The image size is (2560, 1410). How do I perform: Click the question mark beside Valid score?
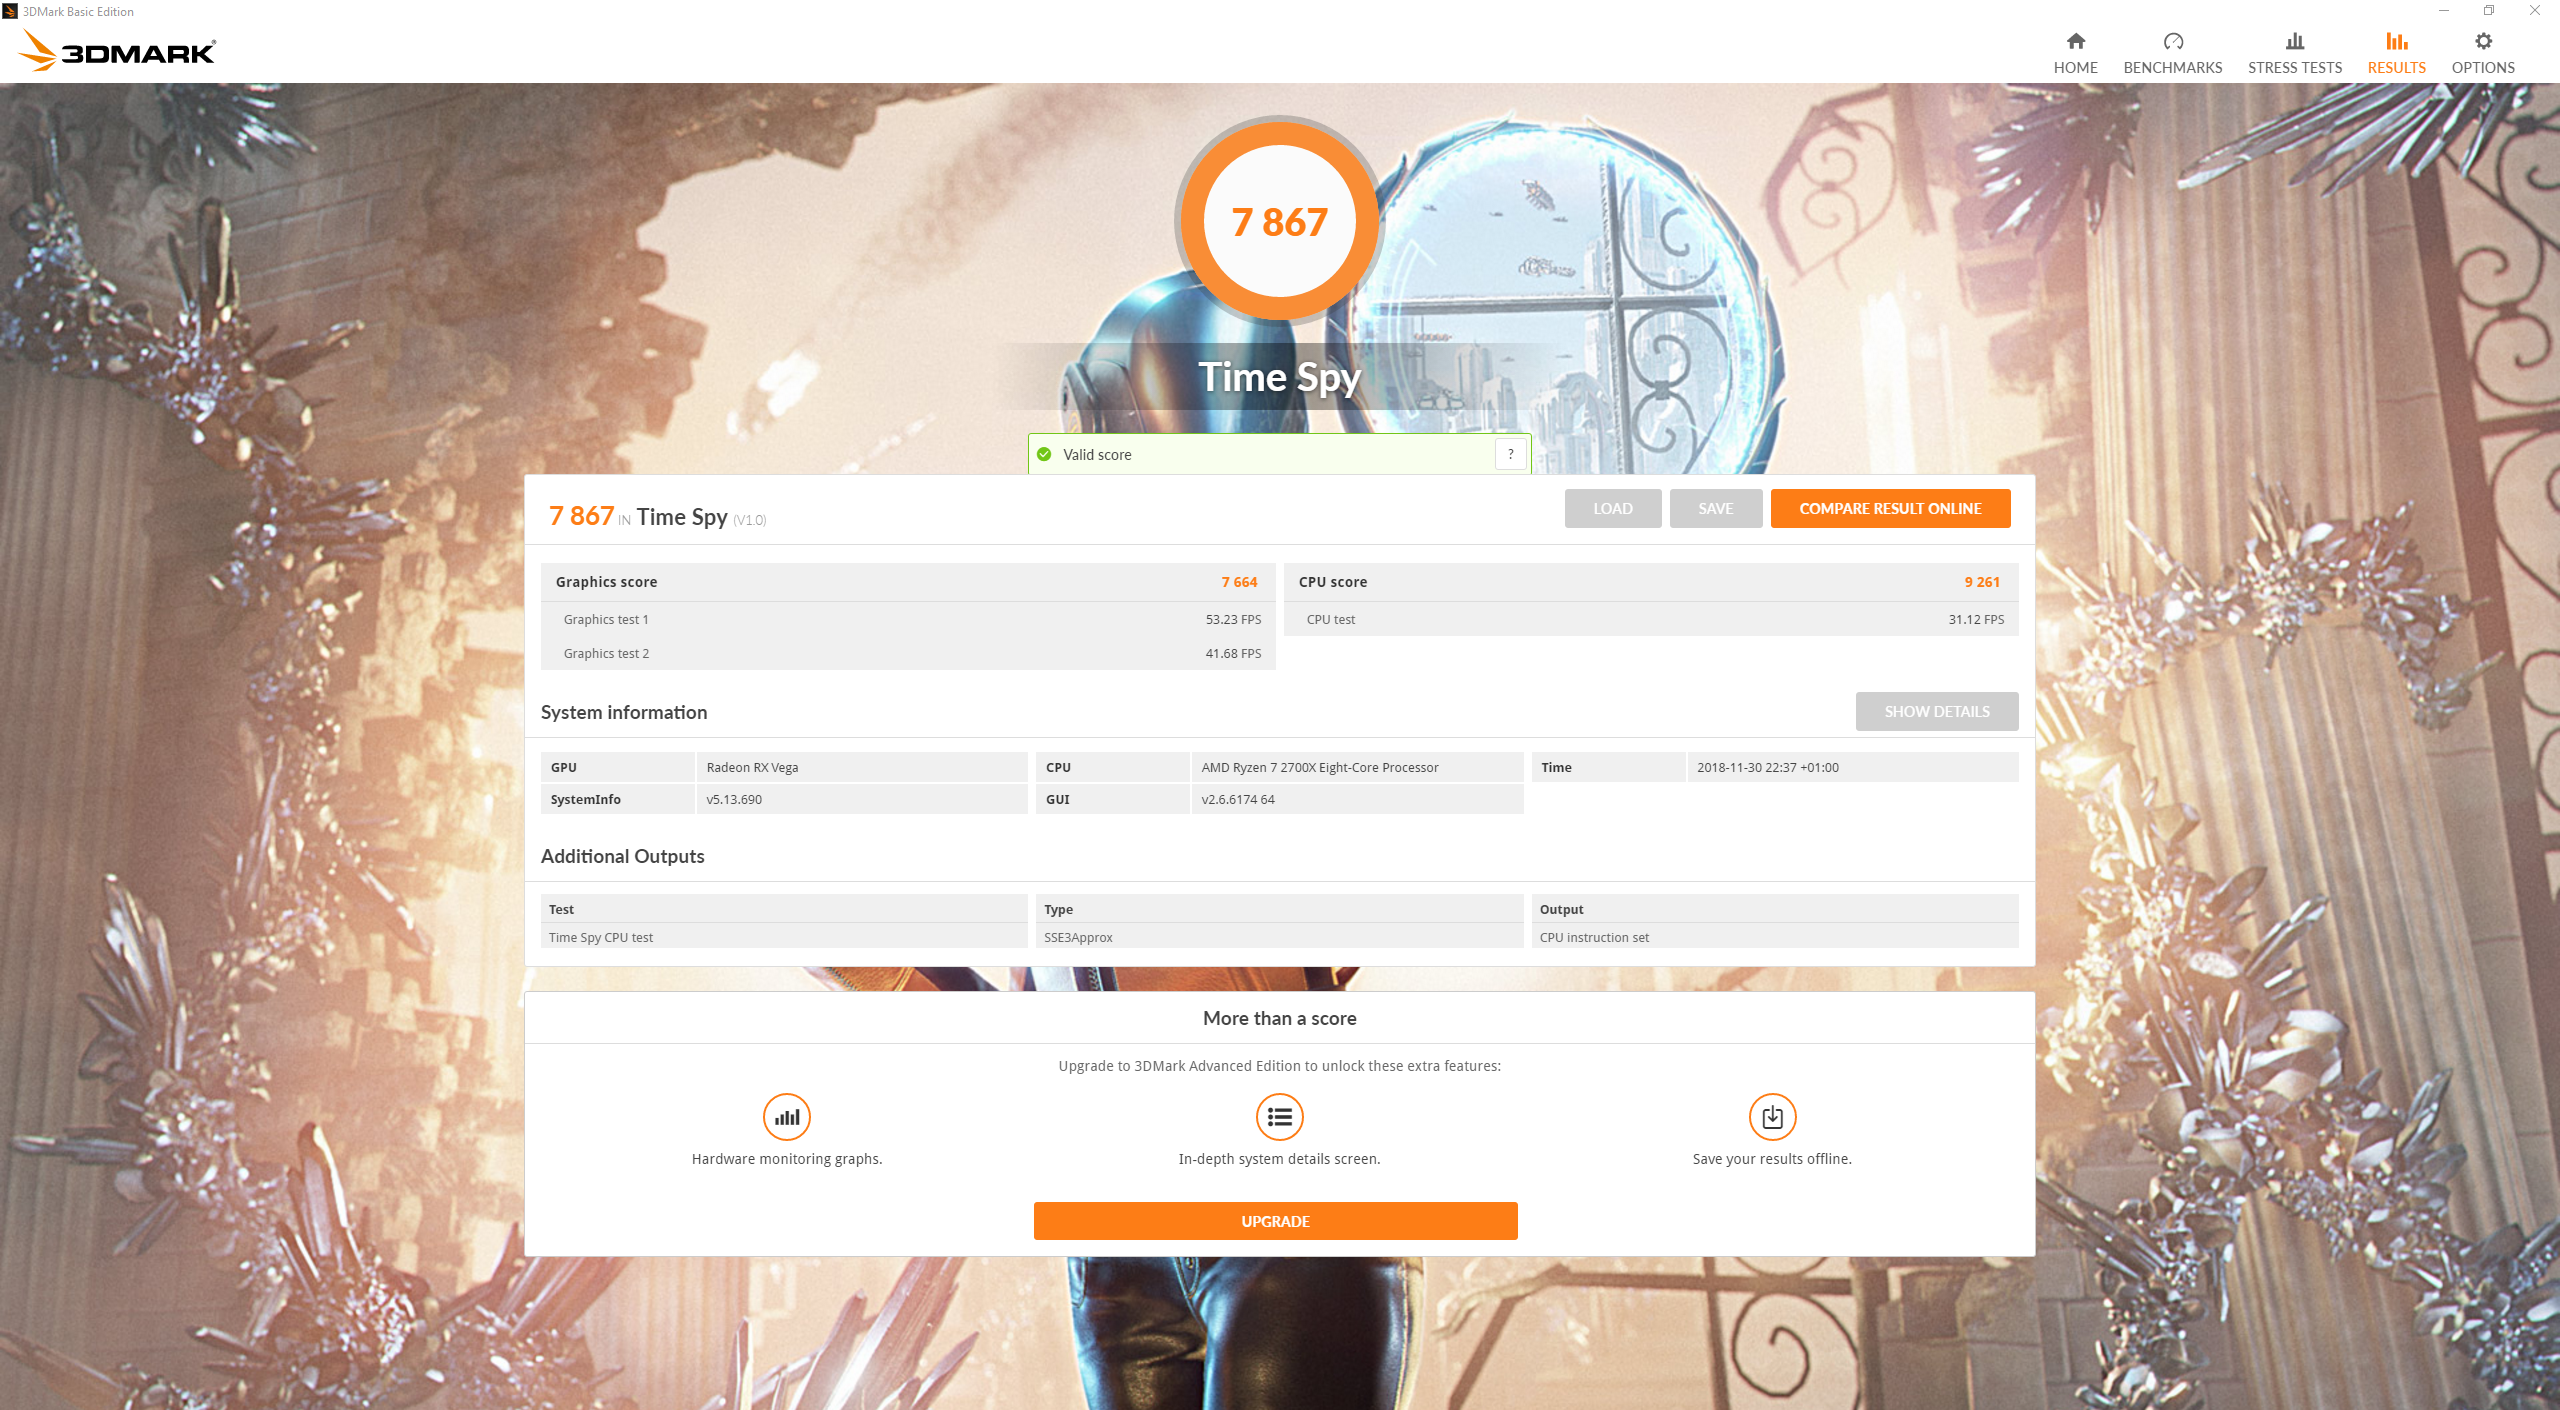tap(1510, 454)
